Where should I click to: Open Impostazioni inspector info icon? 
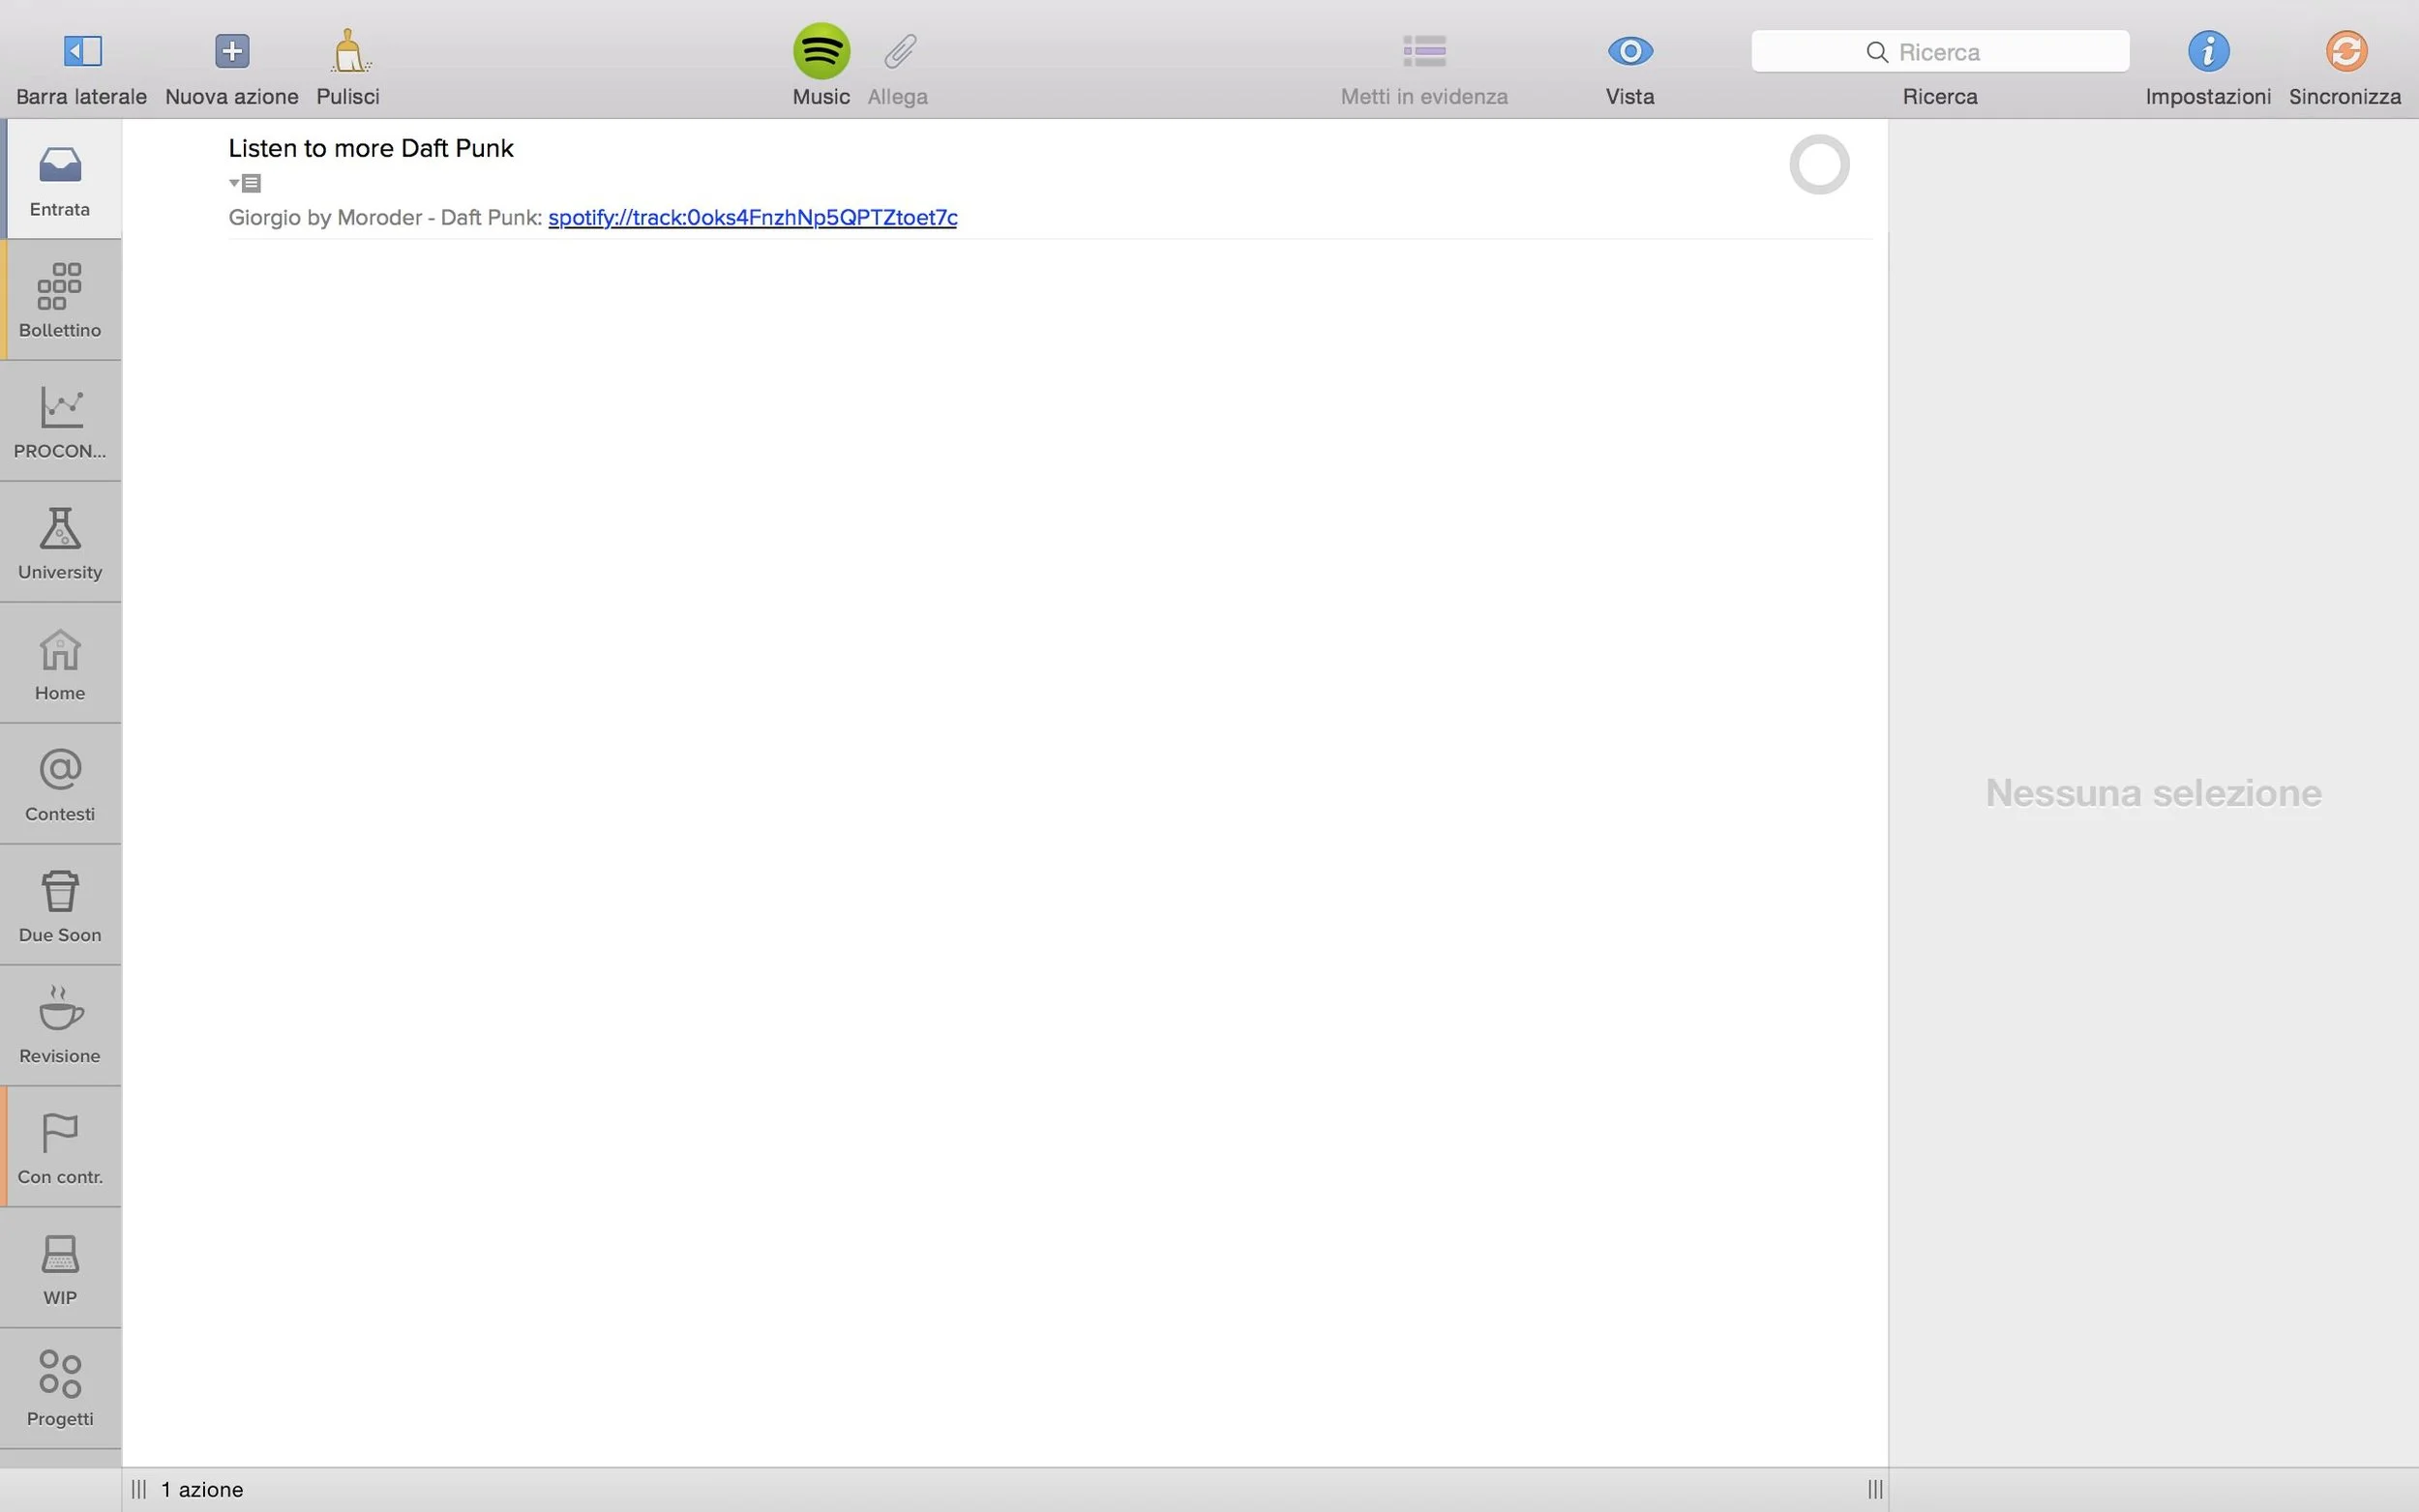coord(2208,51)
